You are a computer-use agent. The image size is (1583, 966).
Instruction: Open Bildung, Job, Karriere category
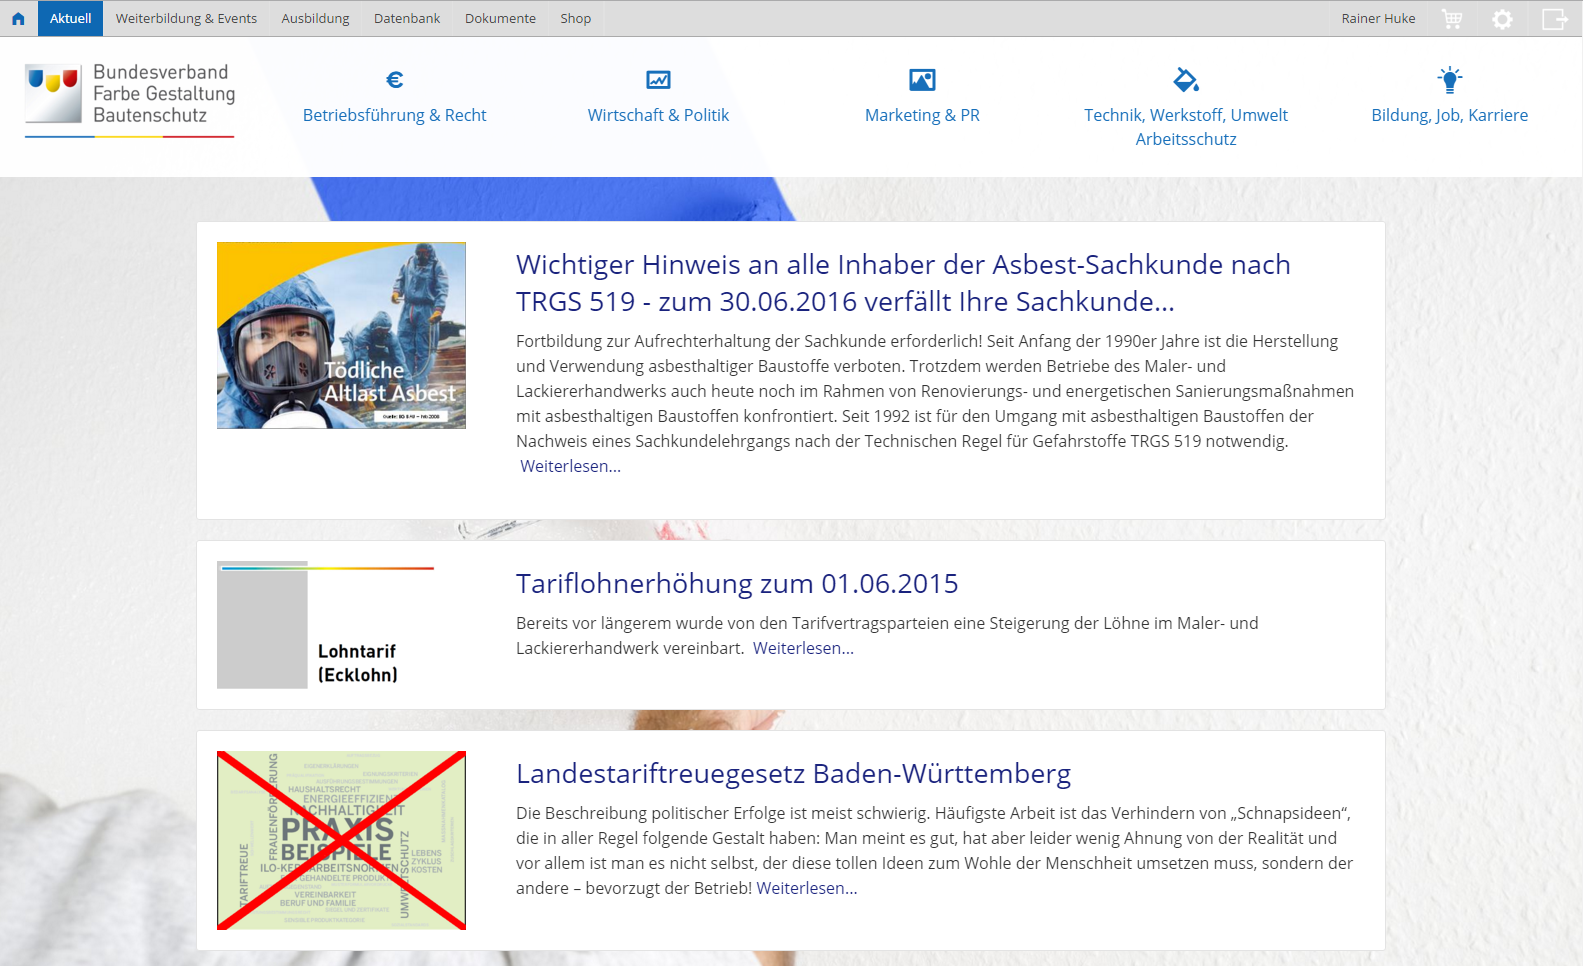[x=1450, y=115]
